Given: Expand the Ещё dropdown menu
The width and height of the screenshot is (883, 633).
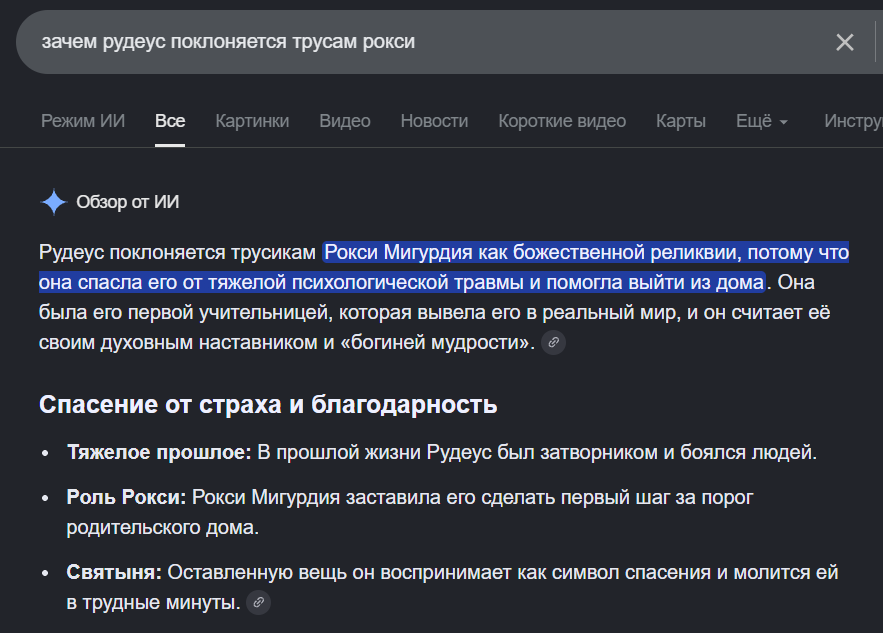Looking at the screenshot, I should click(x=761, y=121).
